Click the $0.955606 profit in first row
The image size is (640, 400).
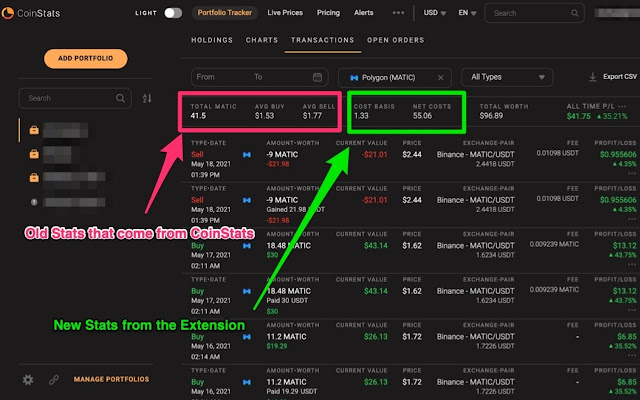(618, 154)
